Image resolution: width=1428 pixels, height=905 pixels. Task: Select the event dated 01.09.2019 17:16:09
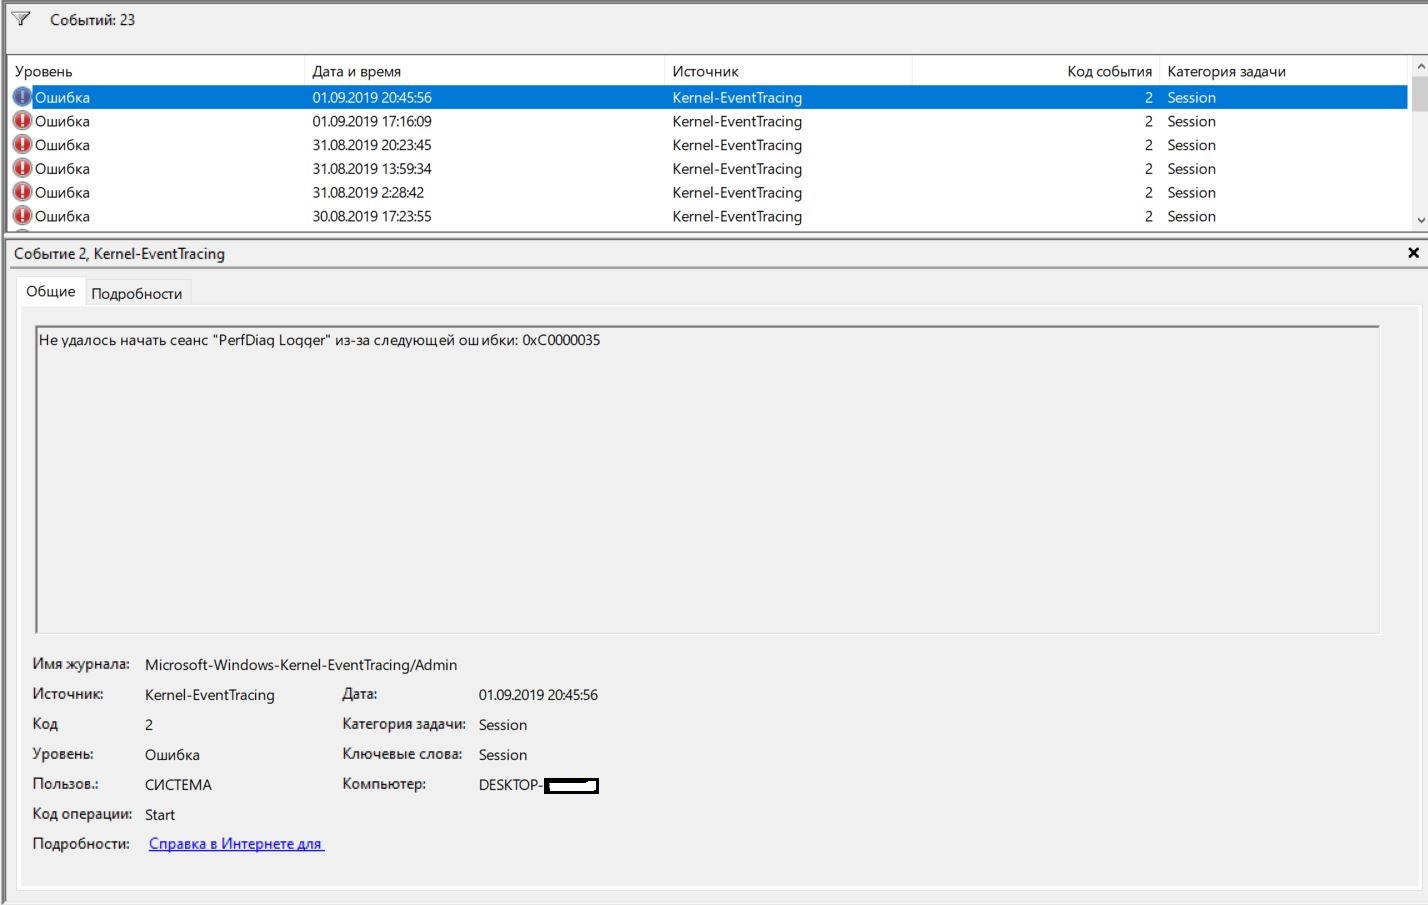point(708,121)
